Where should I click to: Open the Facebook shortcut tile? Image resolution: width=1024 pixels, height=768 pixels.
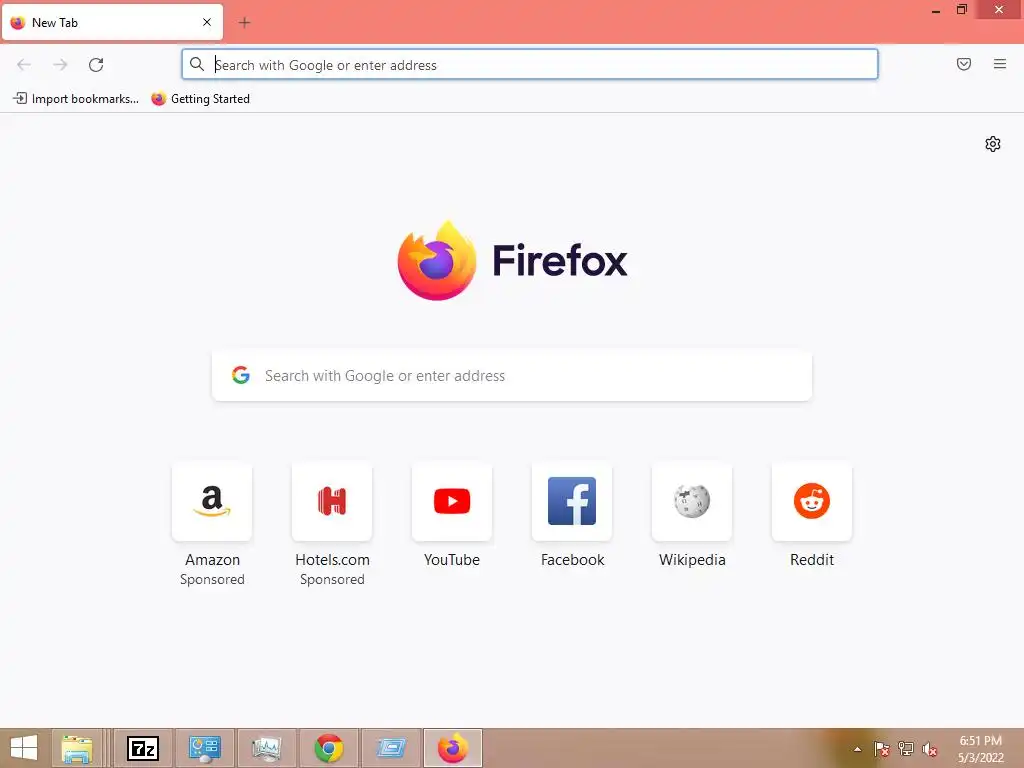point(572,502)
